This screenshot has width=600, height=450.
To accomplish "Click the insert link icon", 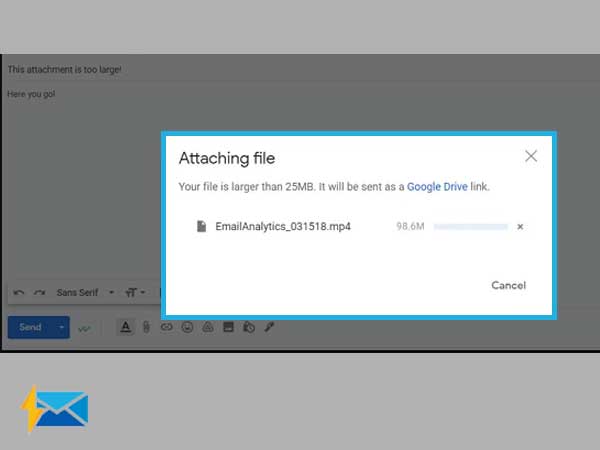I will pos(166,327).
